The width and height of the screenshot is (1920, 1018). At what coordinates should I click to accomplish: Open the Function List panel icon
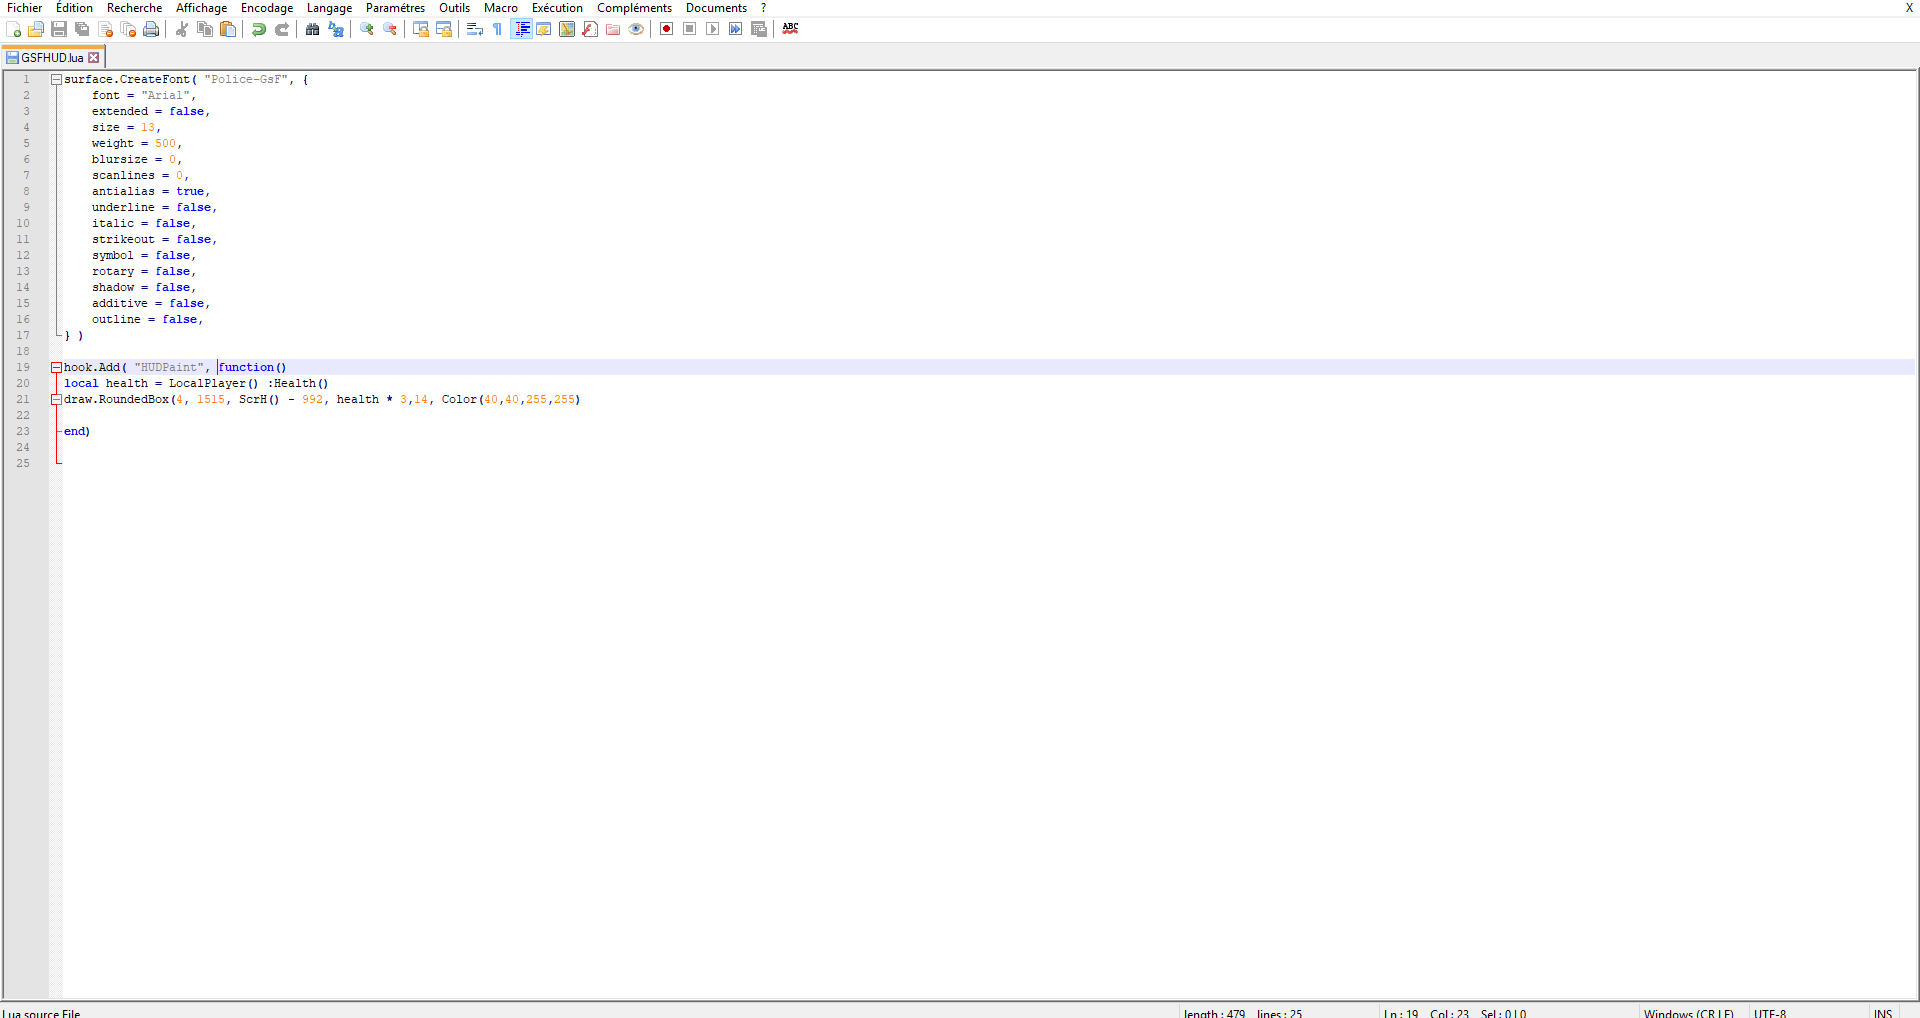coord(590,29)
